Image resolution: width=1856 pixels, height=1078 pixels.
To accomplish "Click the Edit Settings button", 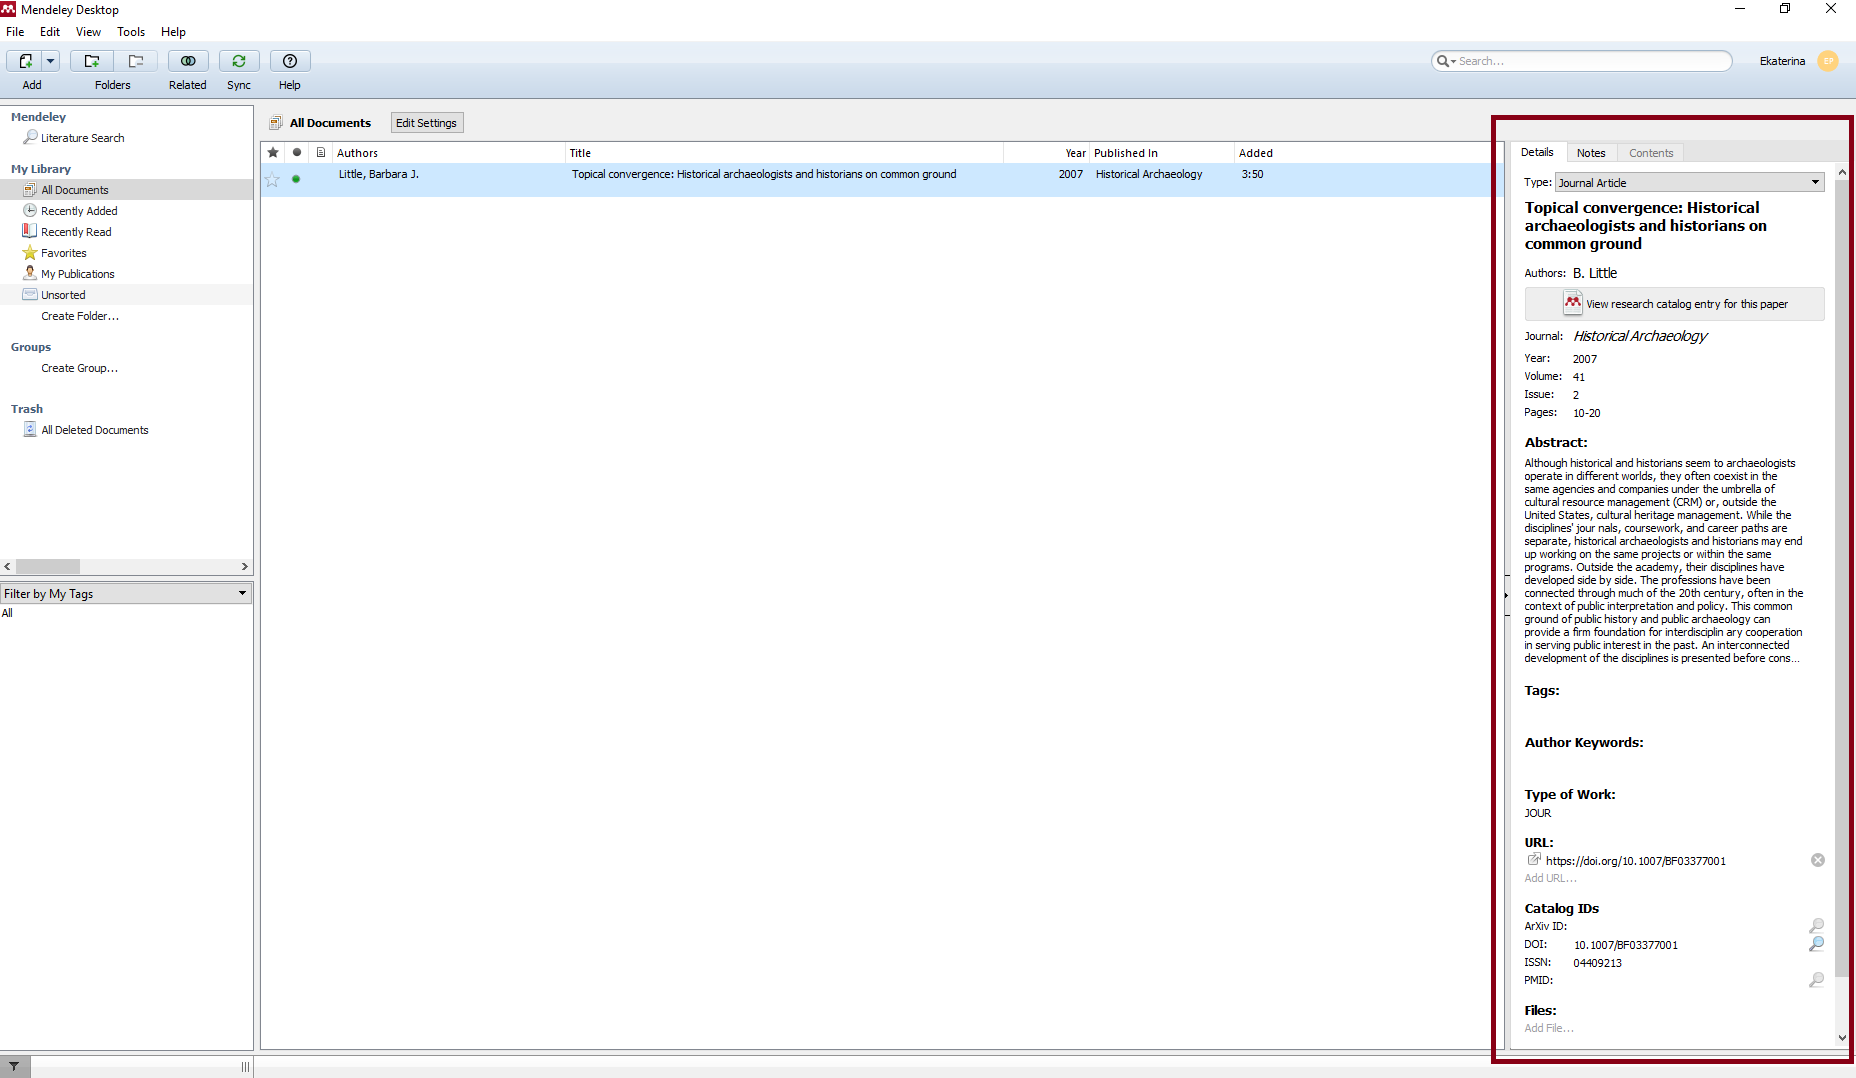I will tap(427, 123).
